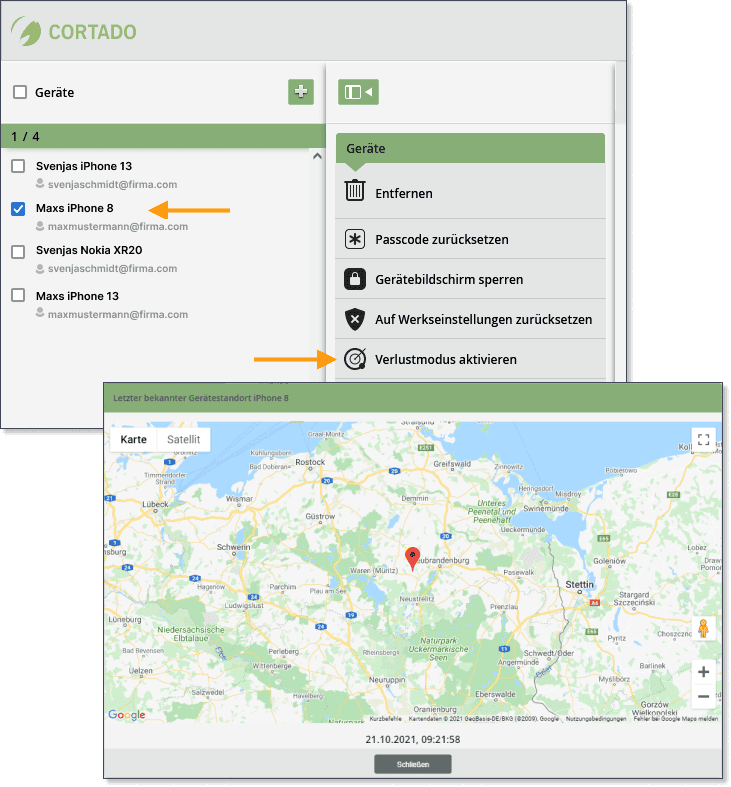Check the Geräte select-all checkbox

click(20, 92)
